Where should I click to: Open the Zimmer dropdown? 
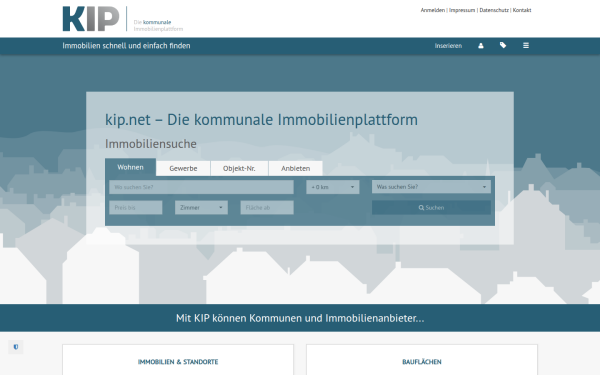click(x=201, y=207)
